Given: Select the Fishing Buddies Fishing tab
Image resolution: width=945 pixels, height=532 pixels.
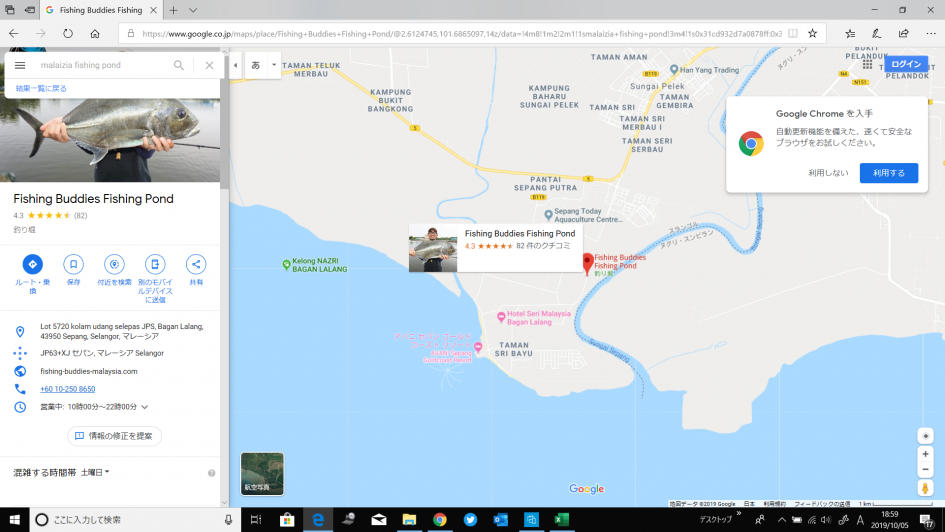Looking at the screenshot, I should (x=101, y=10).
